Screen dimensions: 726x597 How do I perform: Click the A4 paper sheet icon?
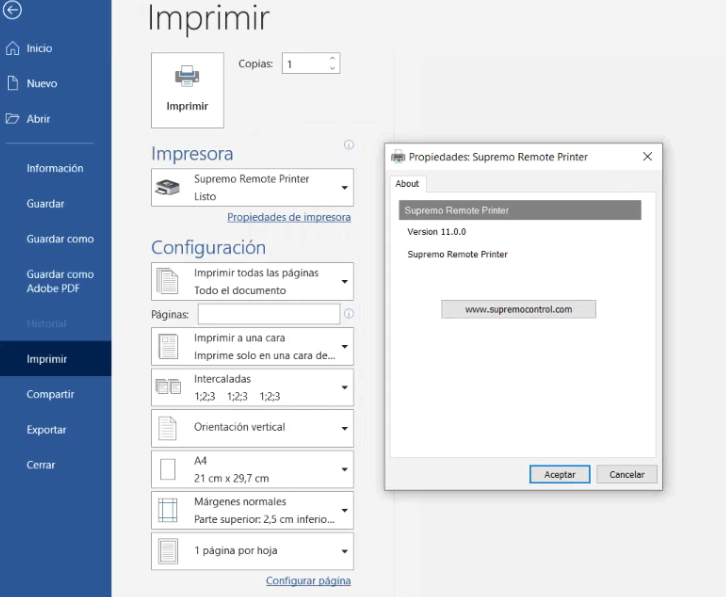168,469
